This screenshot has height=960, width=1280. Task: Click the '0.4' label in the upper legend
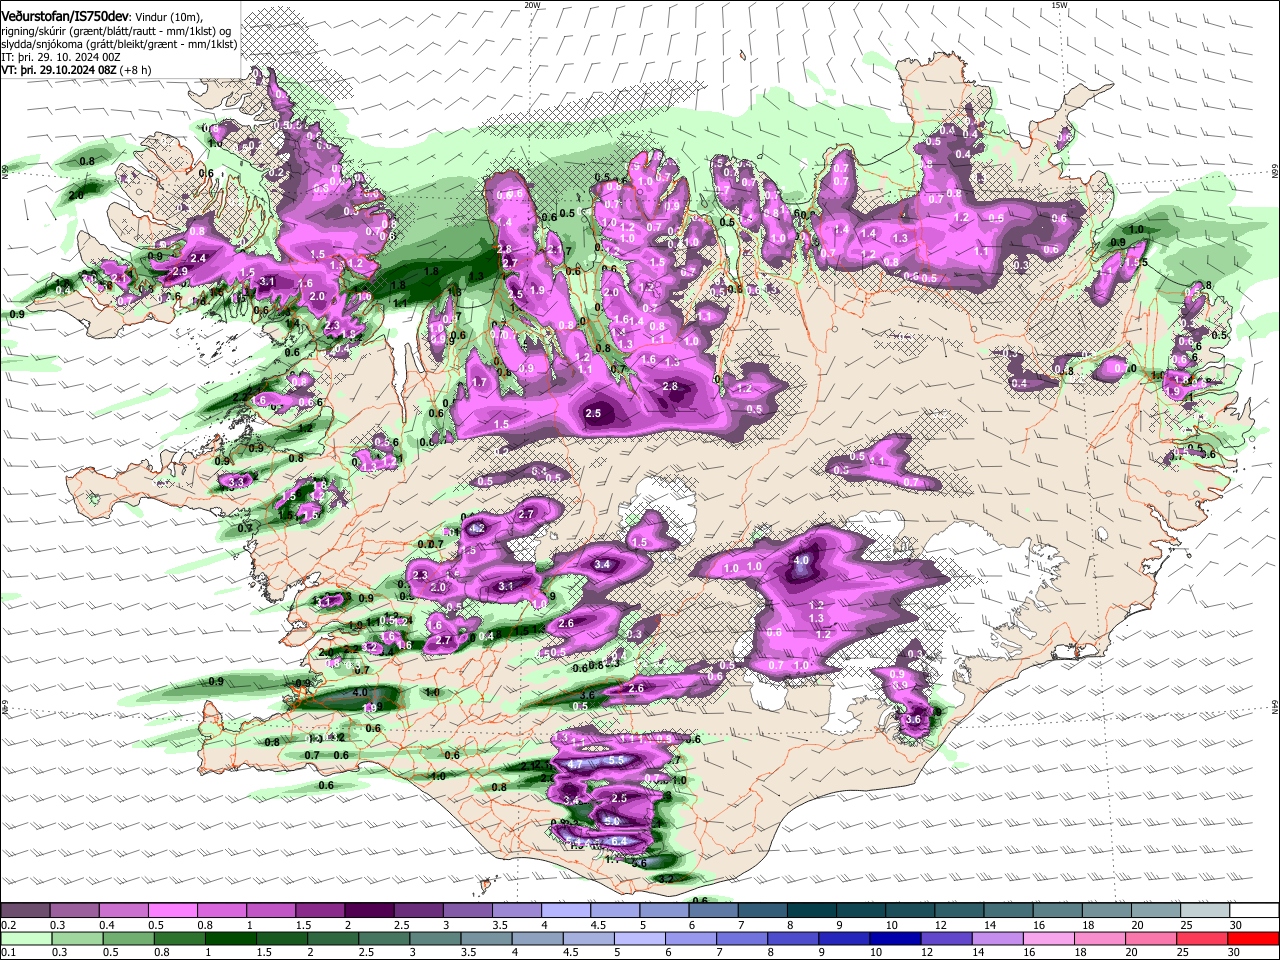coord(106,925)
